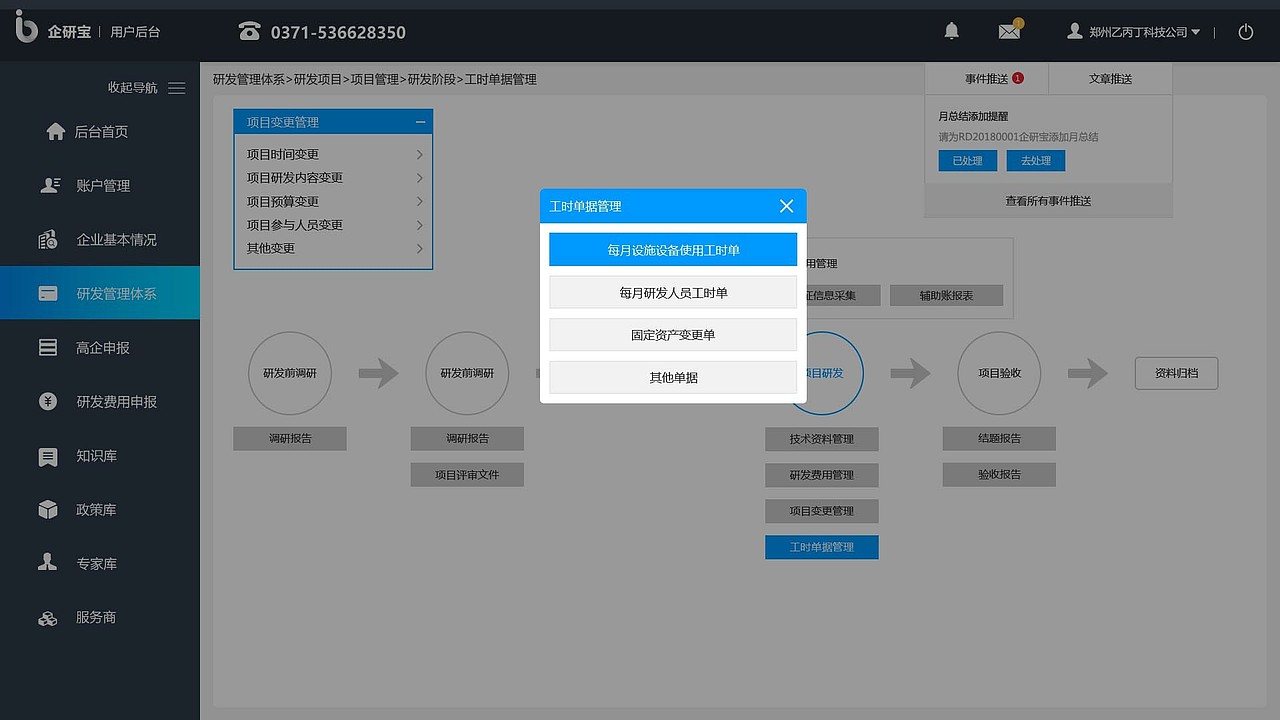
Task: Click the 去处理 button
Action: [1036, 160]
